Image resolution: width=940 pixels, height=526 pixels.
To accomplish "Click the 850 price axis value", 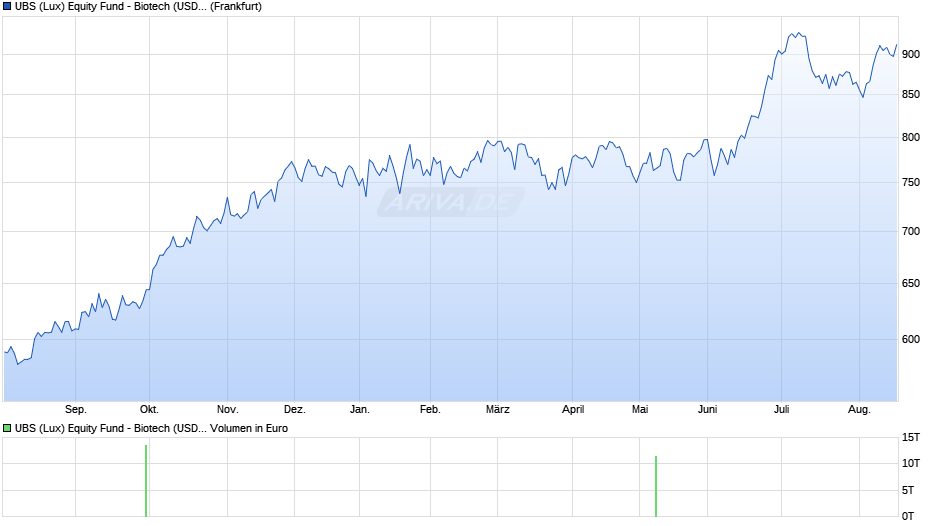I will point(911,95).
